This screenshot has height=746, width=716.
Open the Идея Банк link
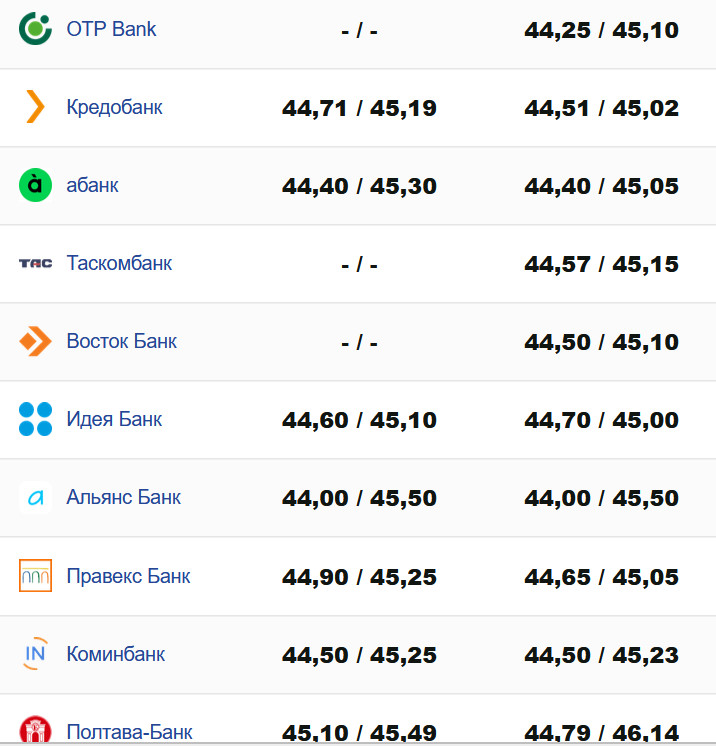click(114, 419)
